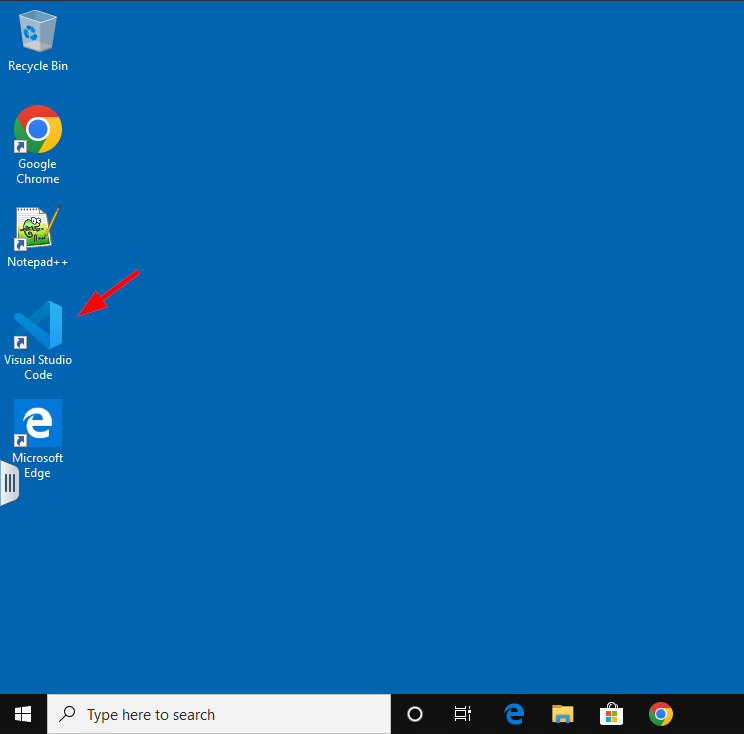Click the 'Microsoft Edge' desktop label text

point(38,465)
